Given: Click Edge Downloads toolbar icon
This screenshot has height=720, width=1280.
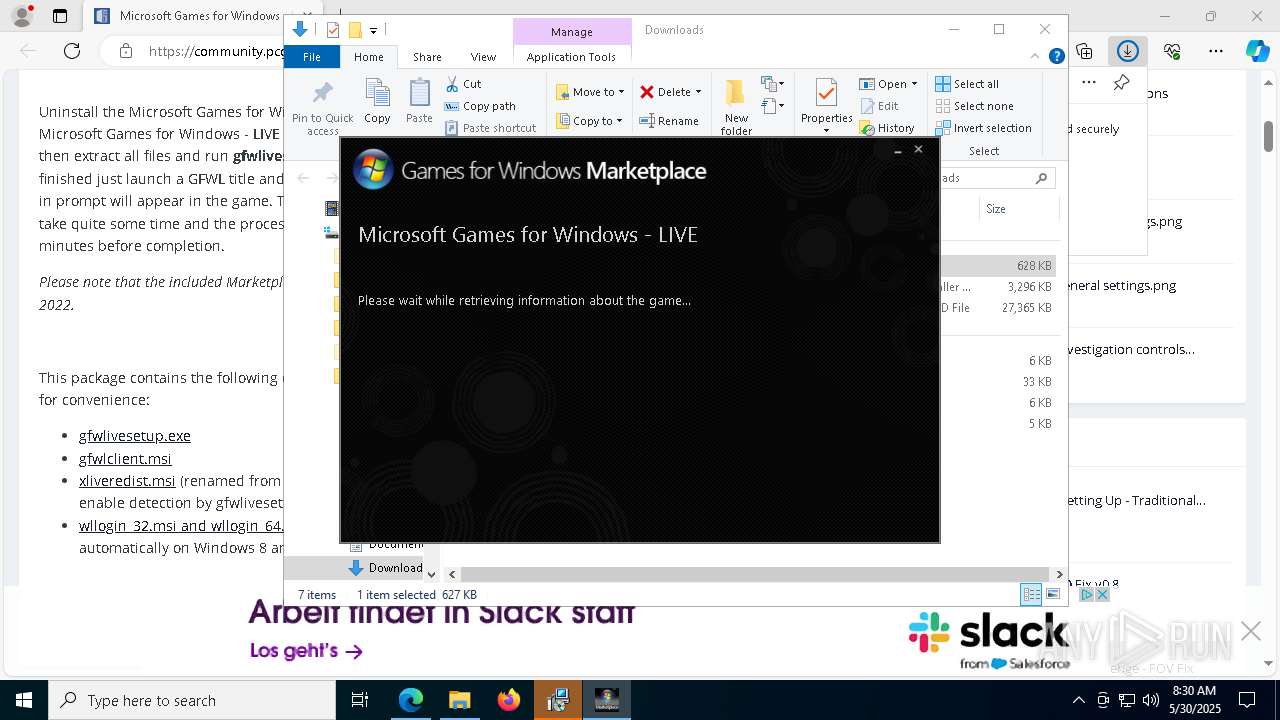Looking at the screenshot, I should (x=1128, y=51).
